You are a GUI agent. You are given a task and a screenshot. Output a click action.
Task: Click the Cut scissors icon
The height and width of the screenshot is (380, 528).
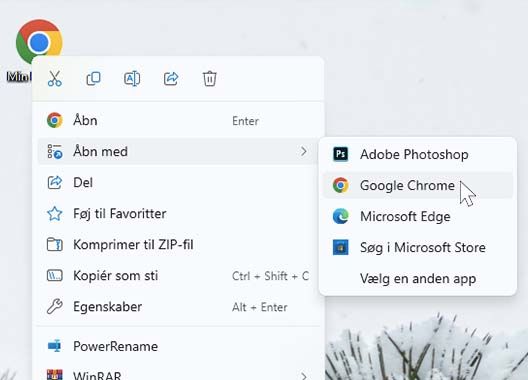point(55,78)
